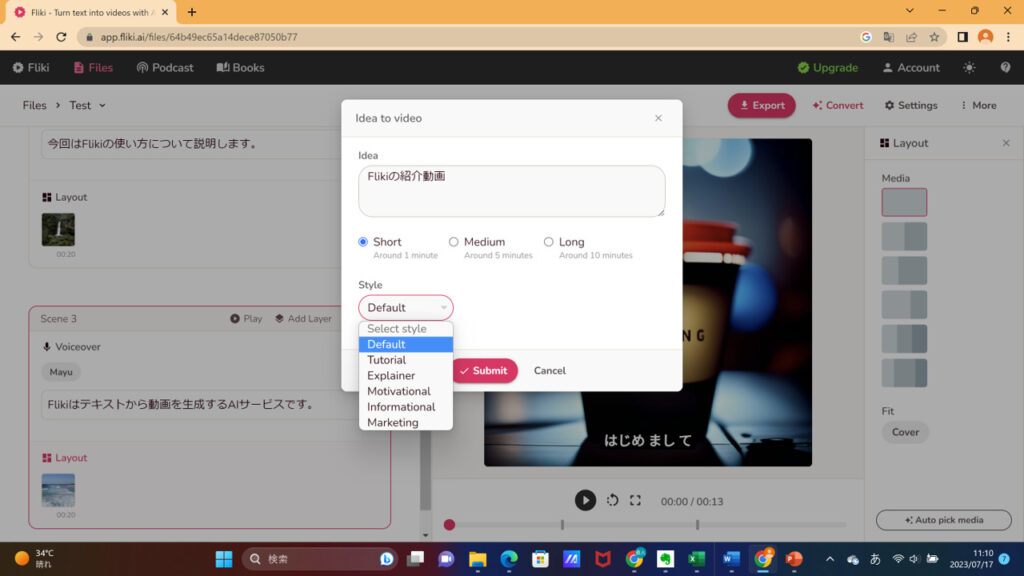The image size is (1024, 576).
Task: Click the Export button
Action: point(761,105)
